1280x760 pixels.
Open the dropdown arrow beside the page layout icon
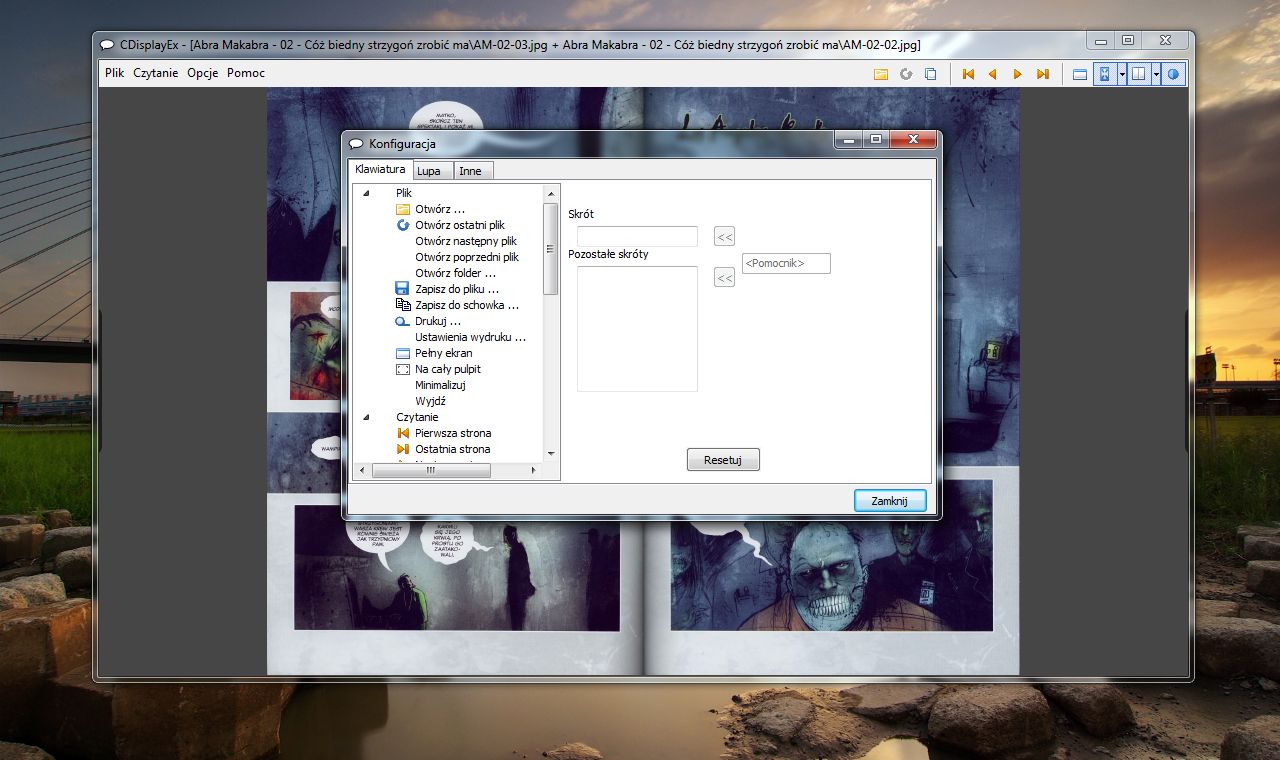coord(1156,74)
